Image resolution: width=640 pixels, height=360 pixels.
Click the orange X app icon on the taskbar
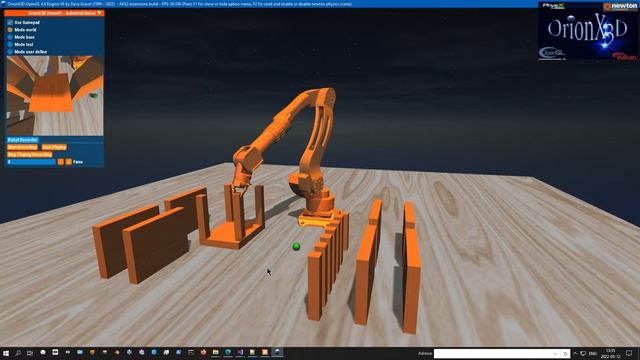point(265,353)
